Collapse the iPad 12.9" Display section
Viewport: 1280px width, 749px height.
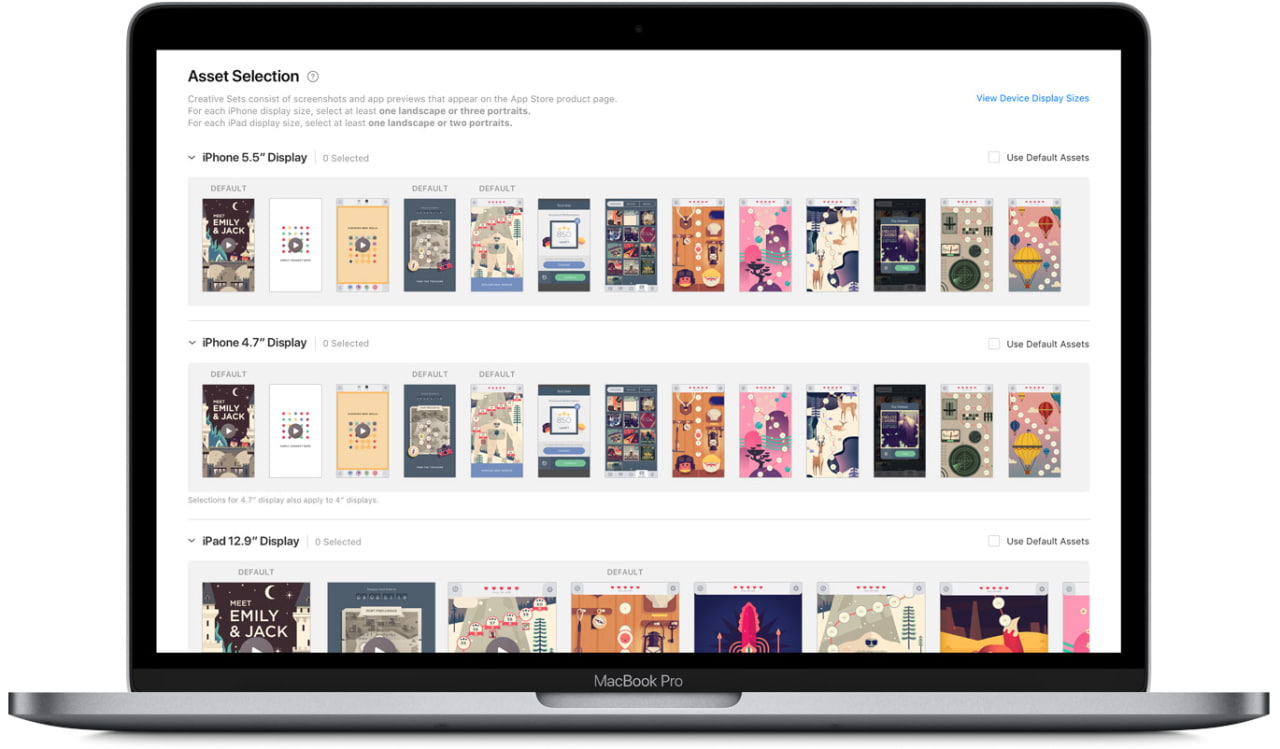coord(190,541)
